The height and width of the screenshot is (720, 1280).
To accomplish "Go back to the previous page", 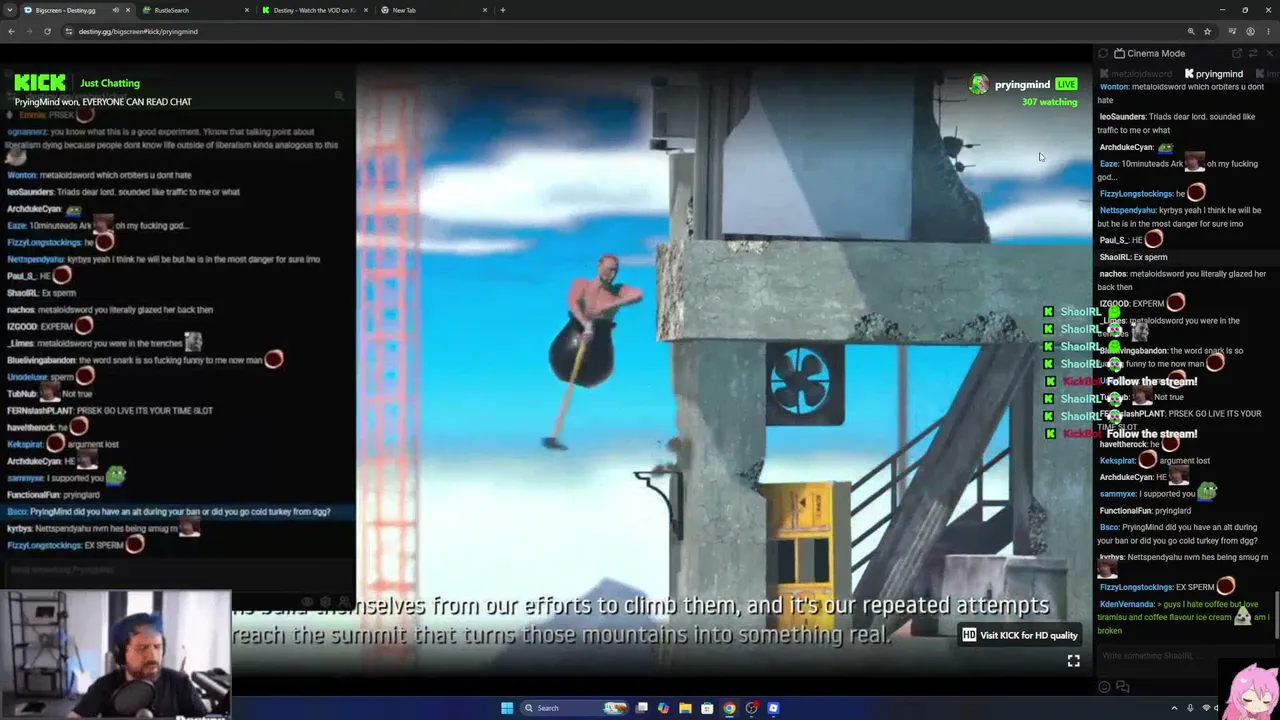I will [11, 31].
